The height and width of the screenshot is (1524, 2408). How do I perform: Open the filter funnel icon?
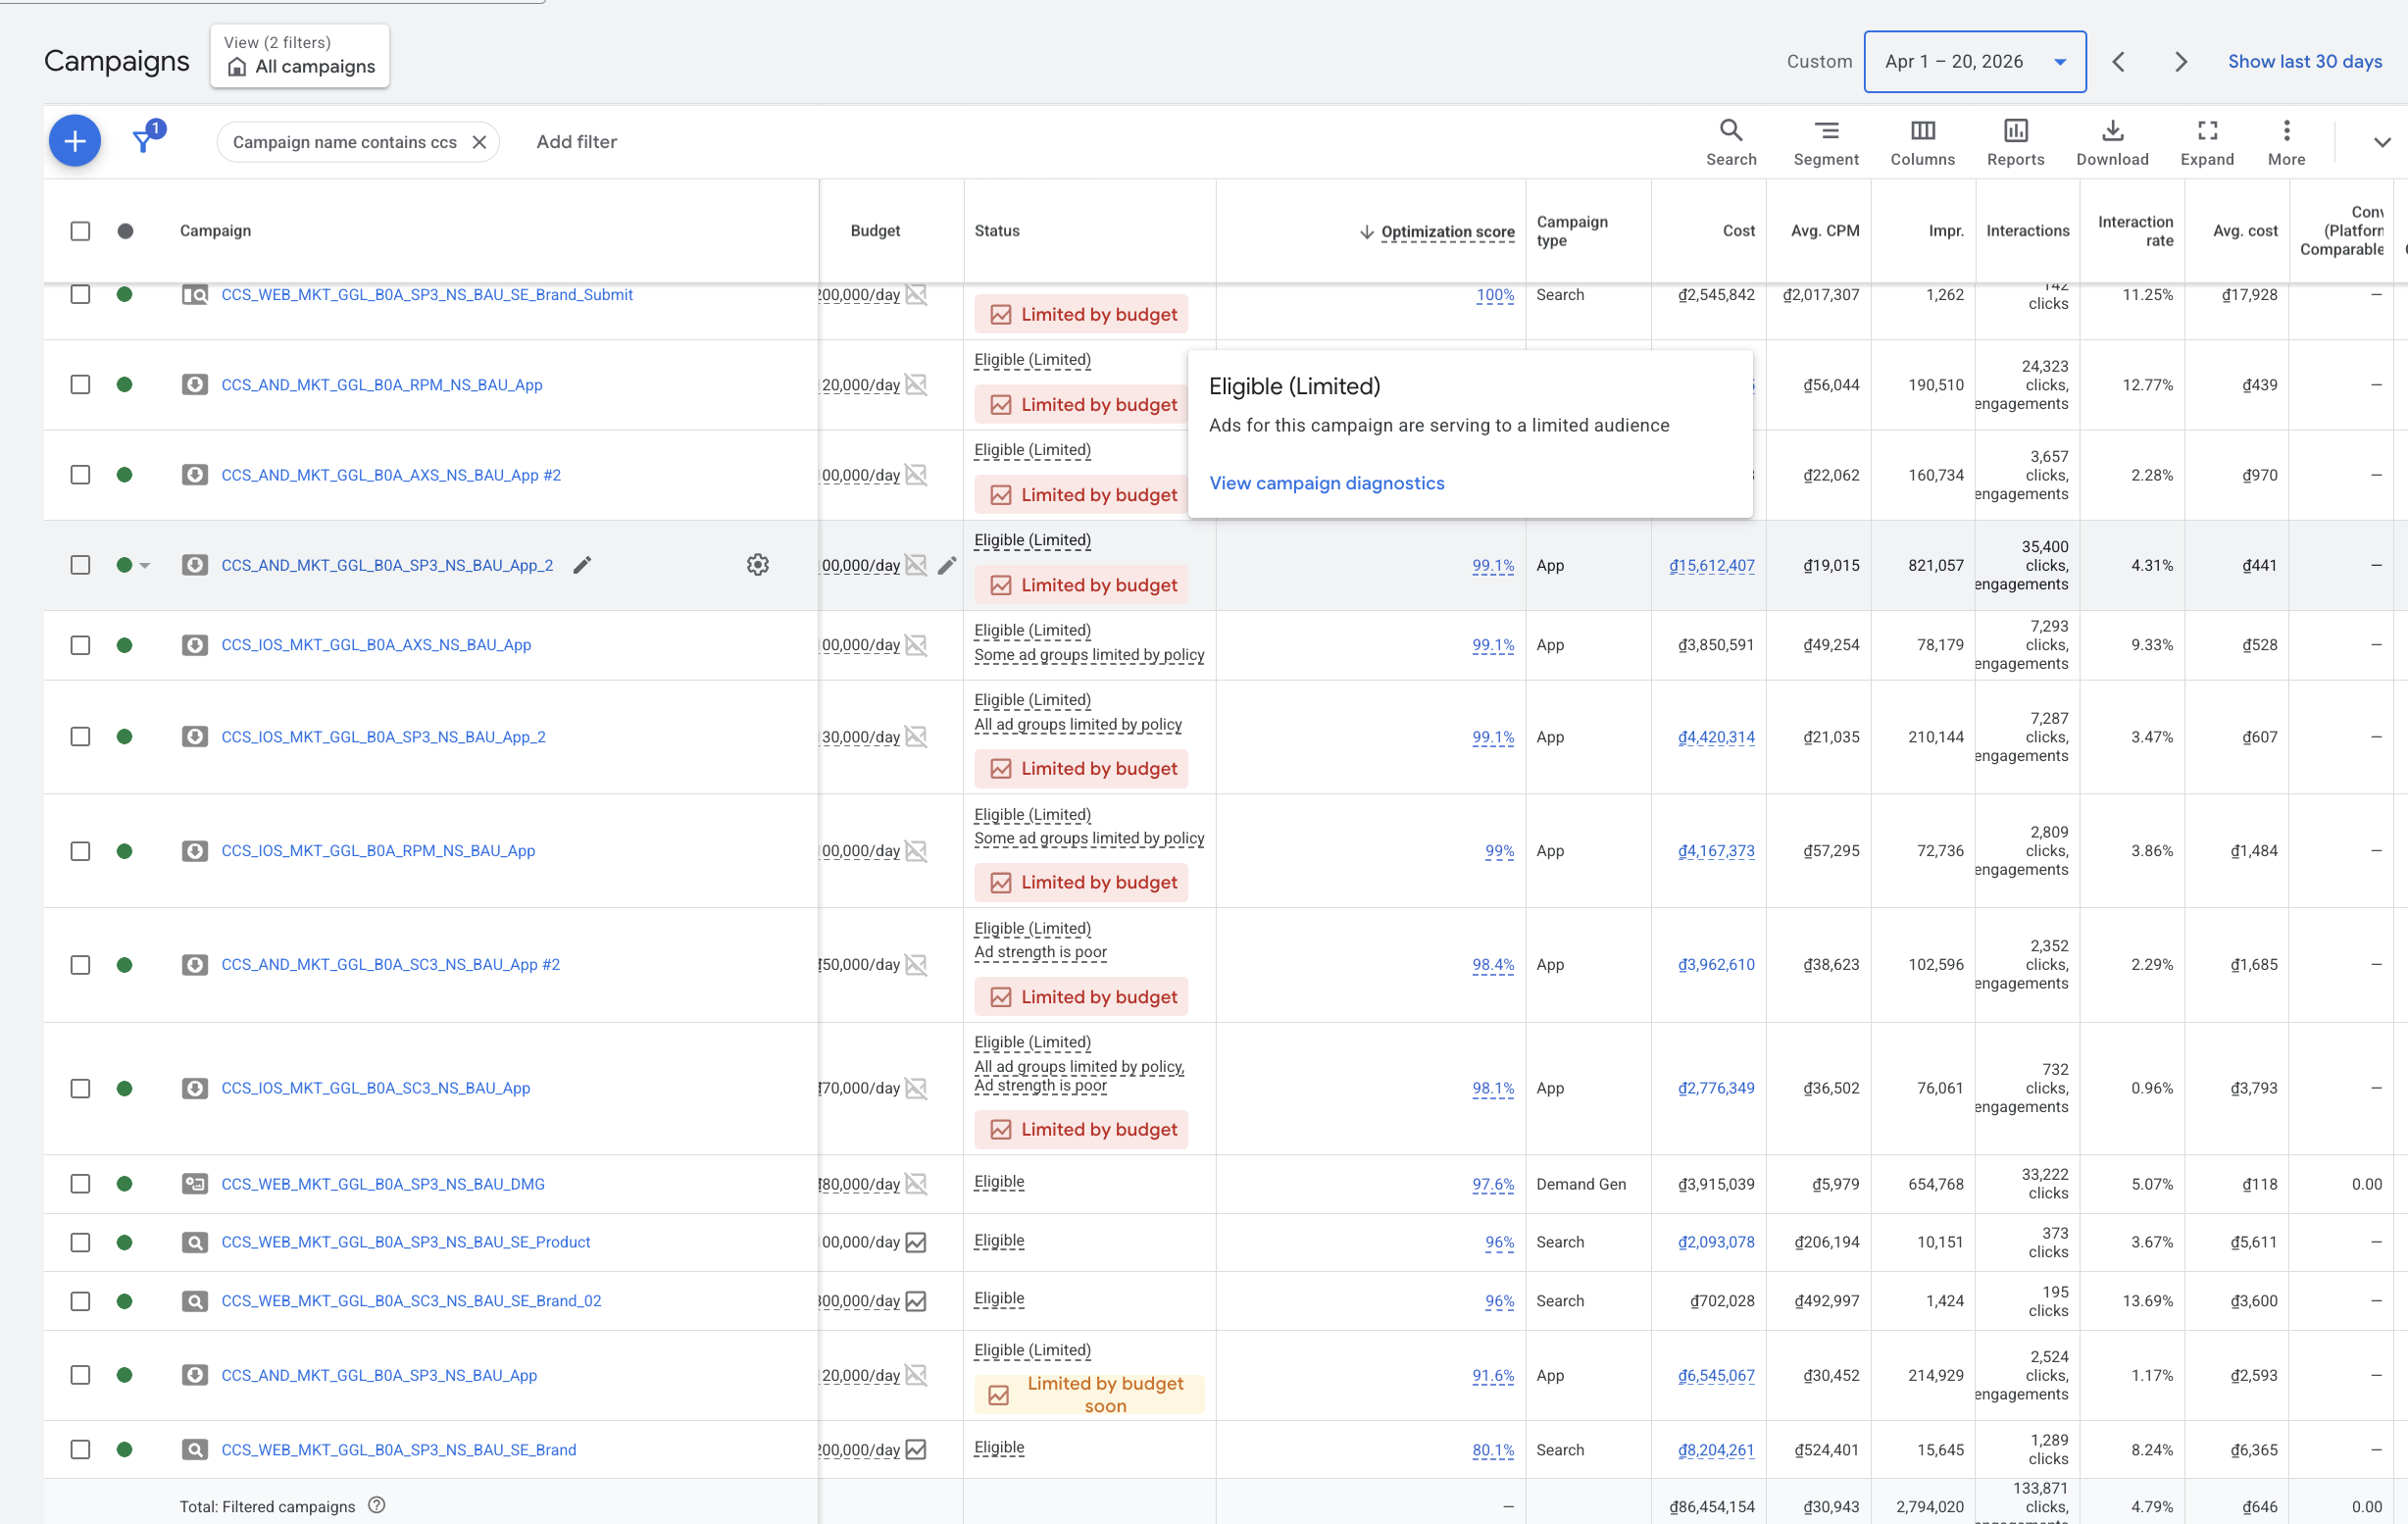click(145, 141)
